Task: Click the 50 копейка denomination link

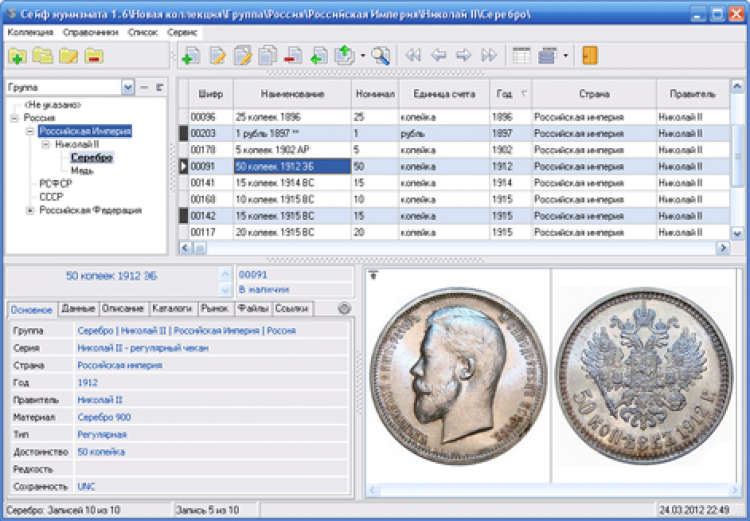Action: coord(101,452)
